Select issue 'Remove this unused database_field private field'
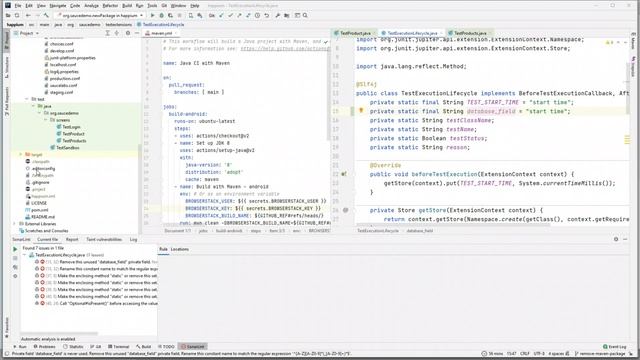Screen dimensions: 640x360 coord(97,262)
